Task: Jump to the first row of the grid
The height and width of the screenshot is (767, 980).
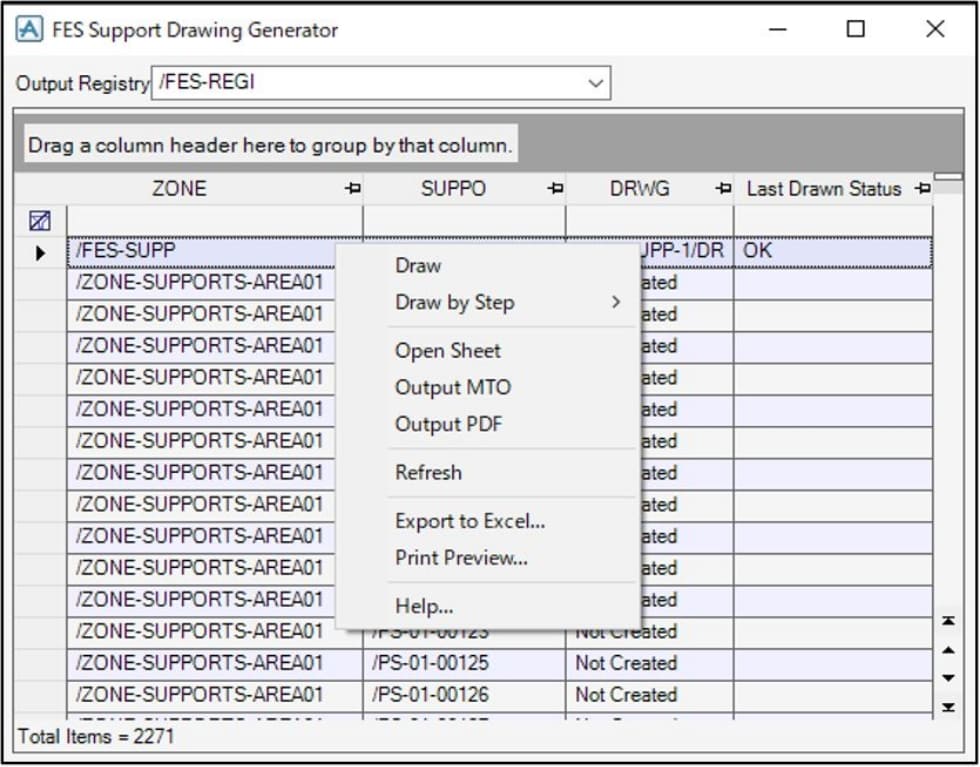Action: tap(948, 622)
